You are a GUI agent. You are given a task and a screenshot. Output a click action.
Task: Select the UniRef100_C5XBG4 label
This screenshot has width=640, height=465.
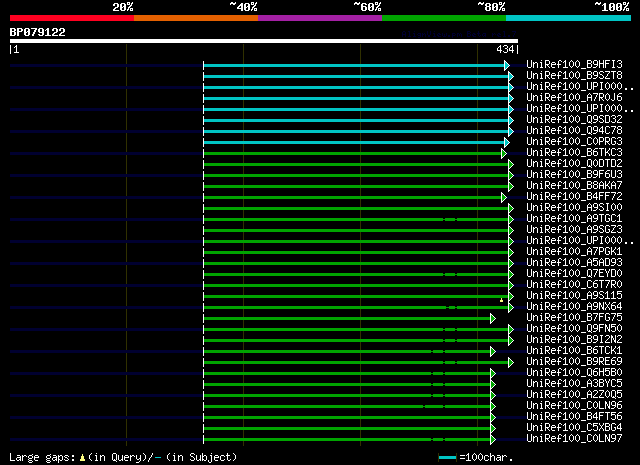click(574, 427)
